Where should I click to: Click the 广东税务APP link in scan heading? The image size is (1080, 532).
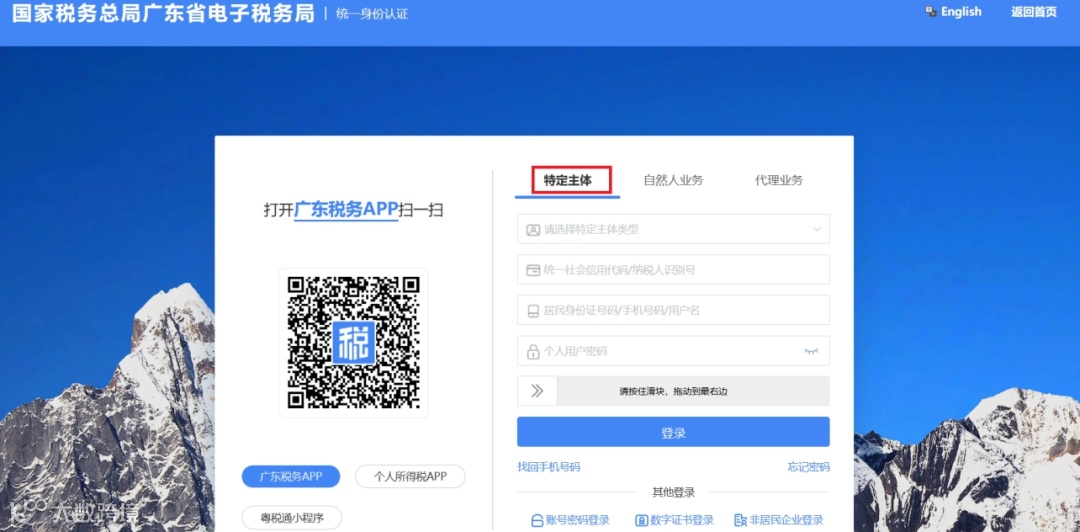[x=346, y=209]
